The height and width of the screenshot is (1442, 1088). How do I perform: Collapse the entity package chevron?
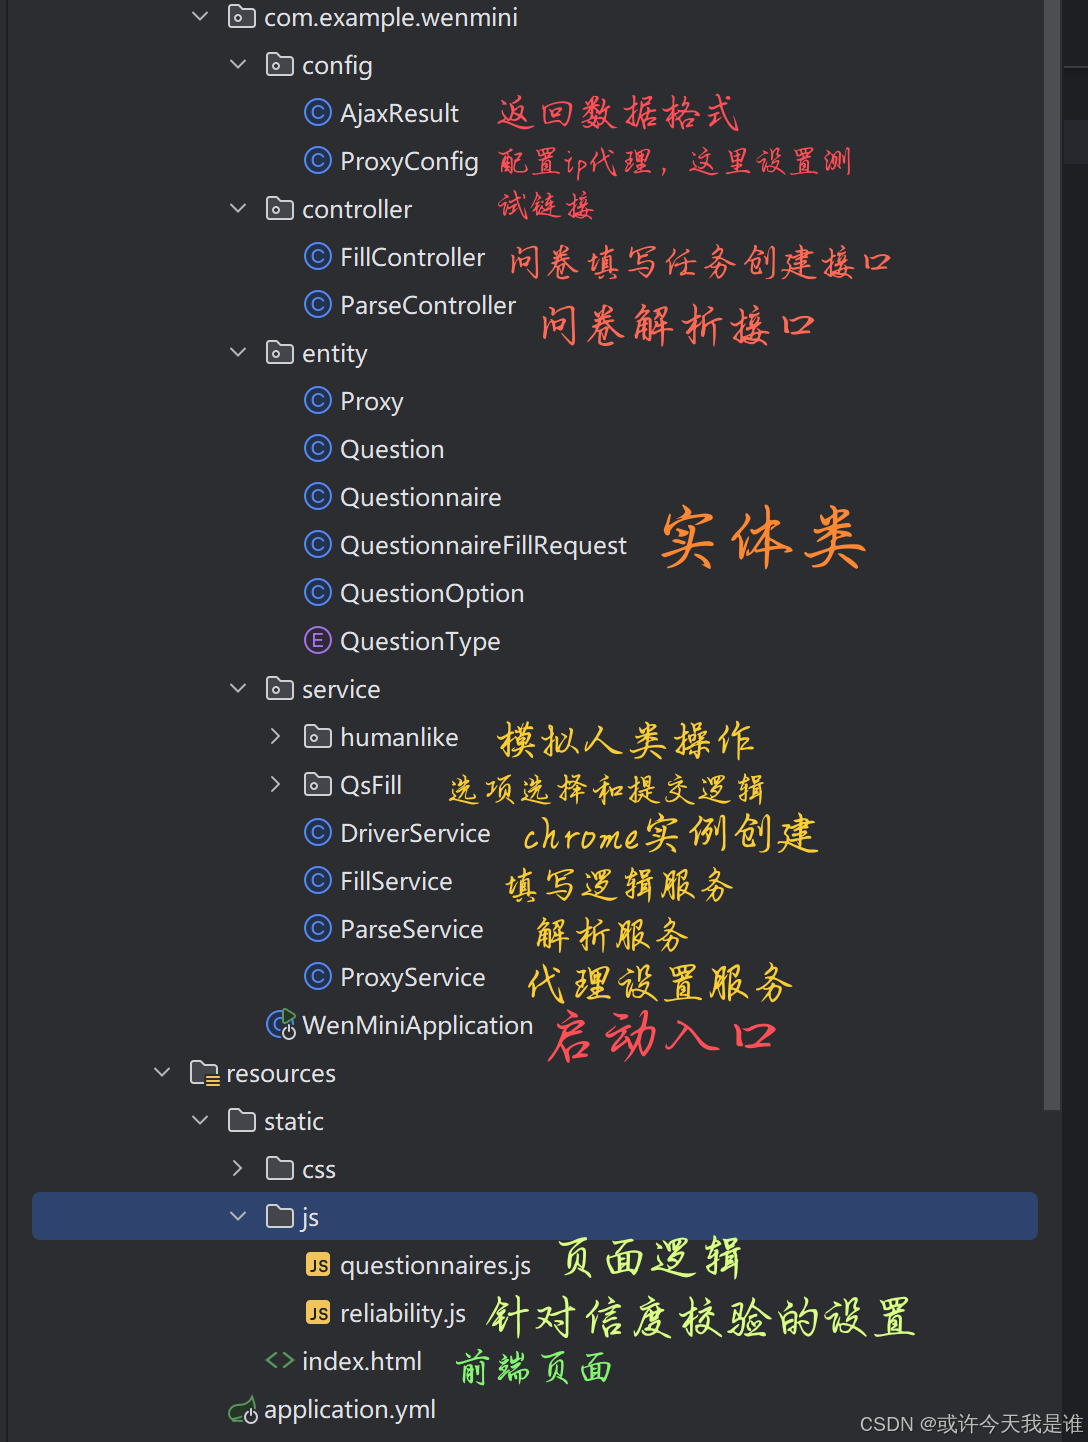tap(238, 353)
